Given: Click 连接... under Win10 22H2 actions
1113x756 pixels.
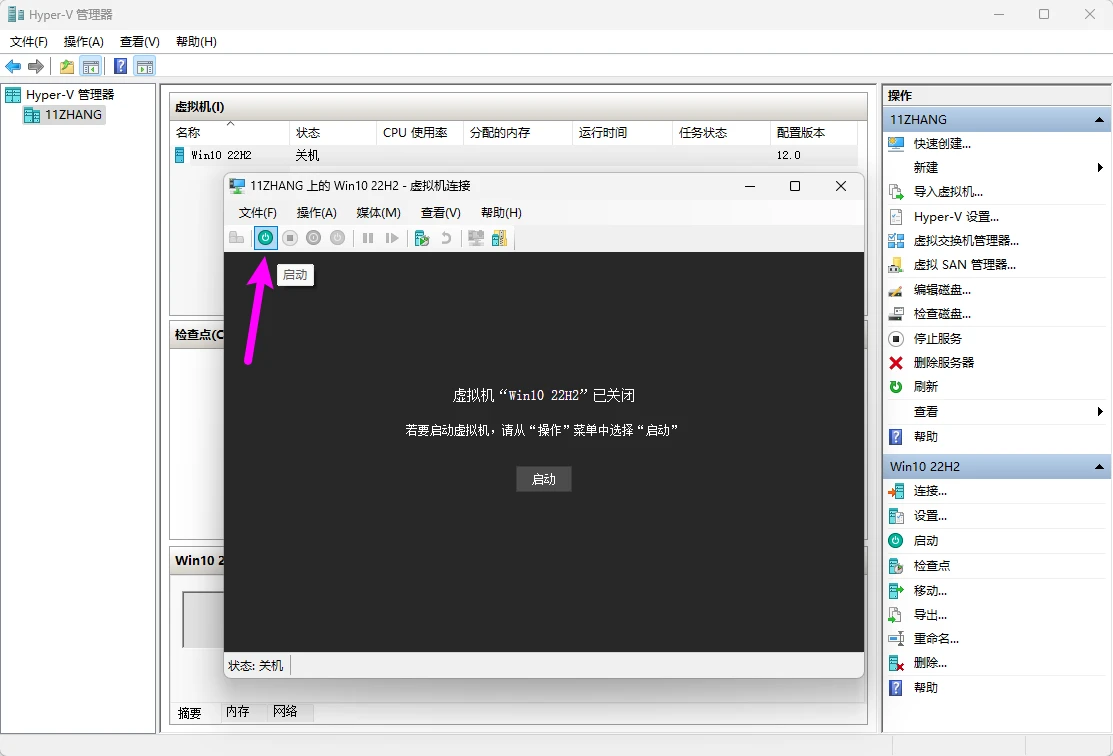Looking at the screenshot, I should (x=930, y=491).
